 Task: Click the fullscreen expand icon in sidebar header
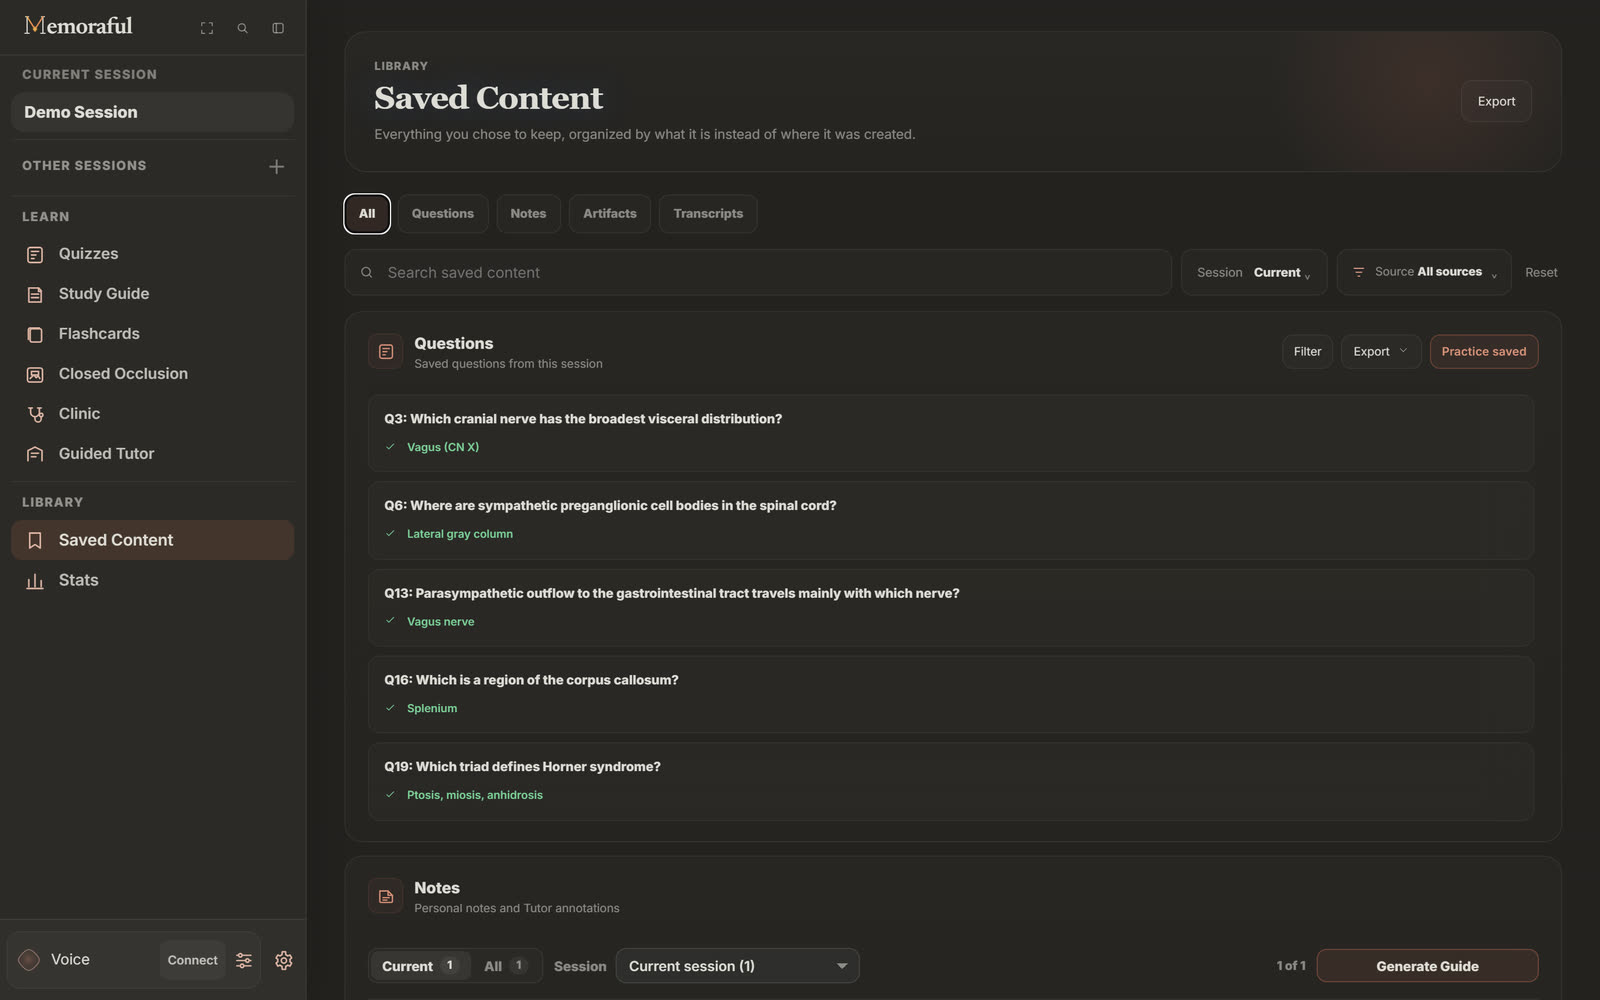point(207,28)
